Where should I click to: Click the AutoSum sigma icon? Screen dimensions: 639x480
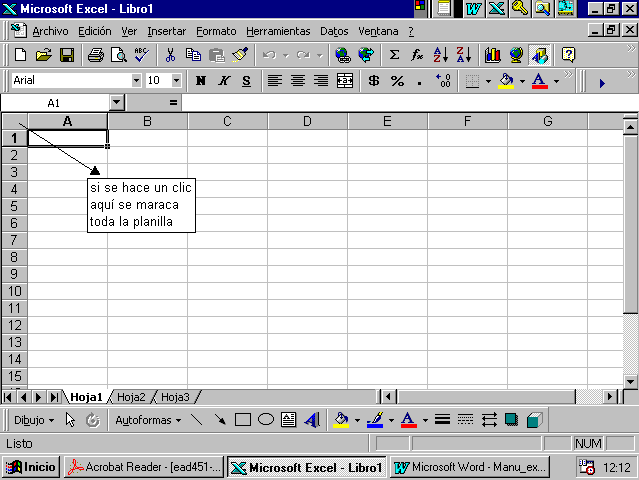click(x=394, y=55)
